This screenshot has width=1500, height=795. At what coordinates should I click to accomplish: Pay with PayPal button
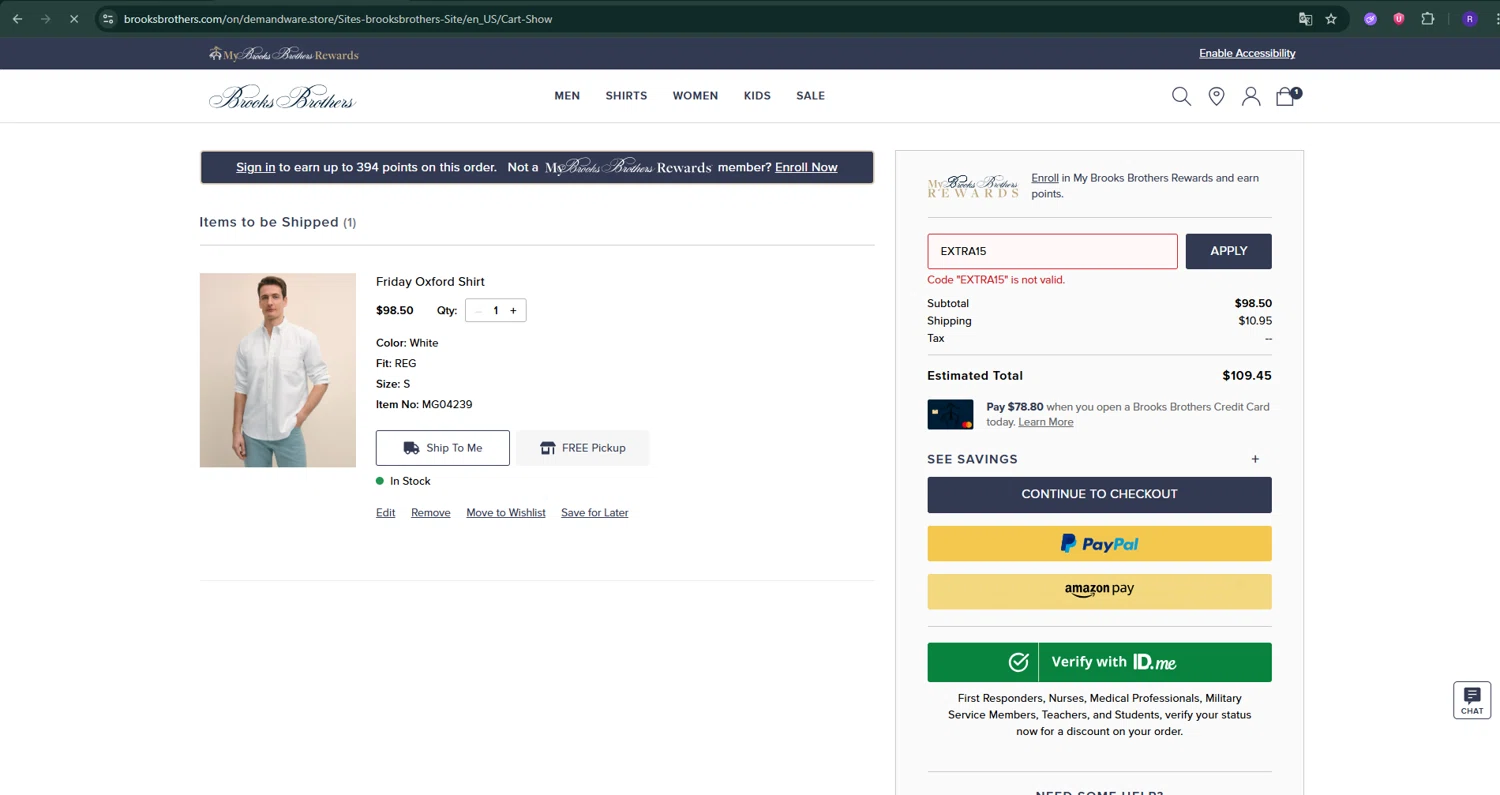point(1099,544)
